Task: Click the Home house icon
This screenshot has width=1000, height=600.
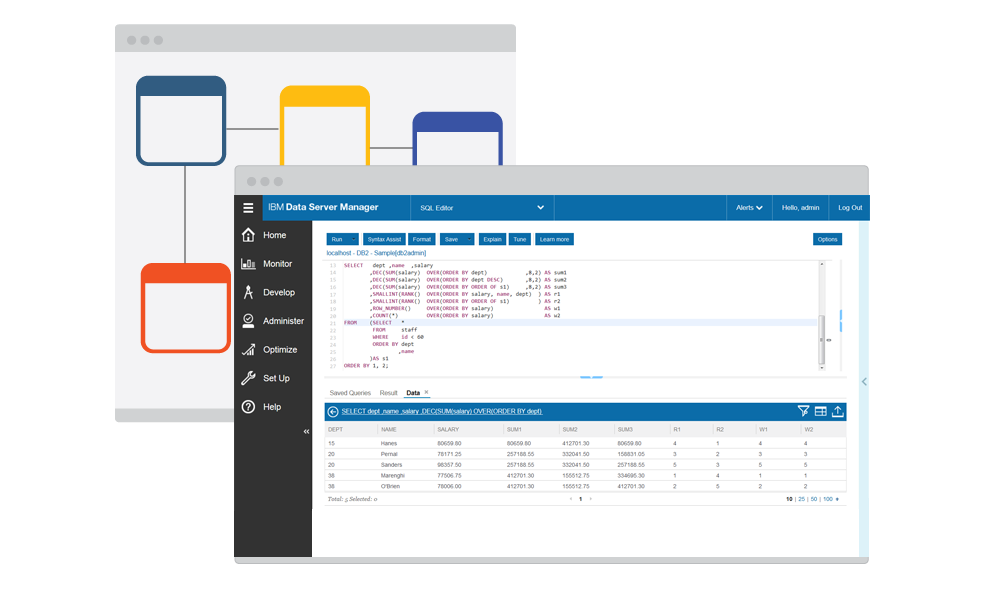Action: click(248, 235)
